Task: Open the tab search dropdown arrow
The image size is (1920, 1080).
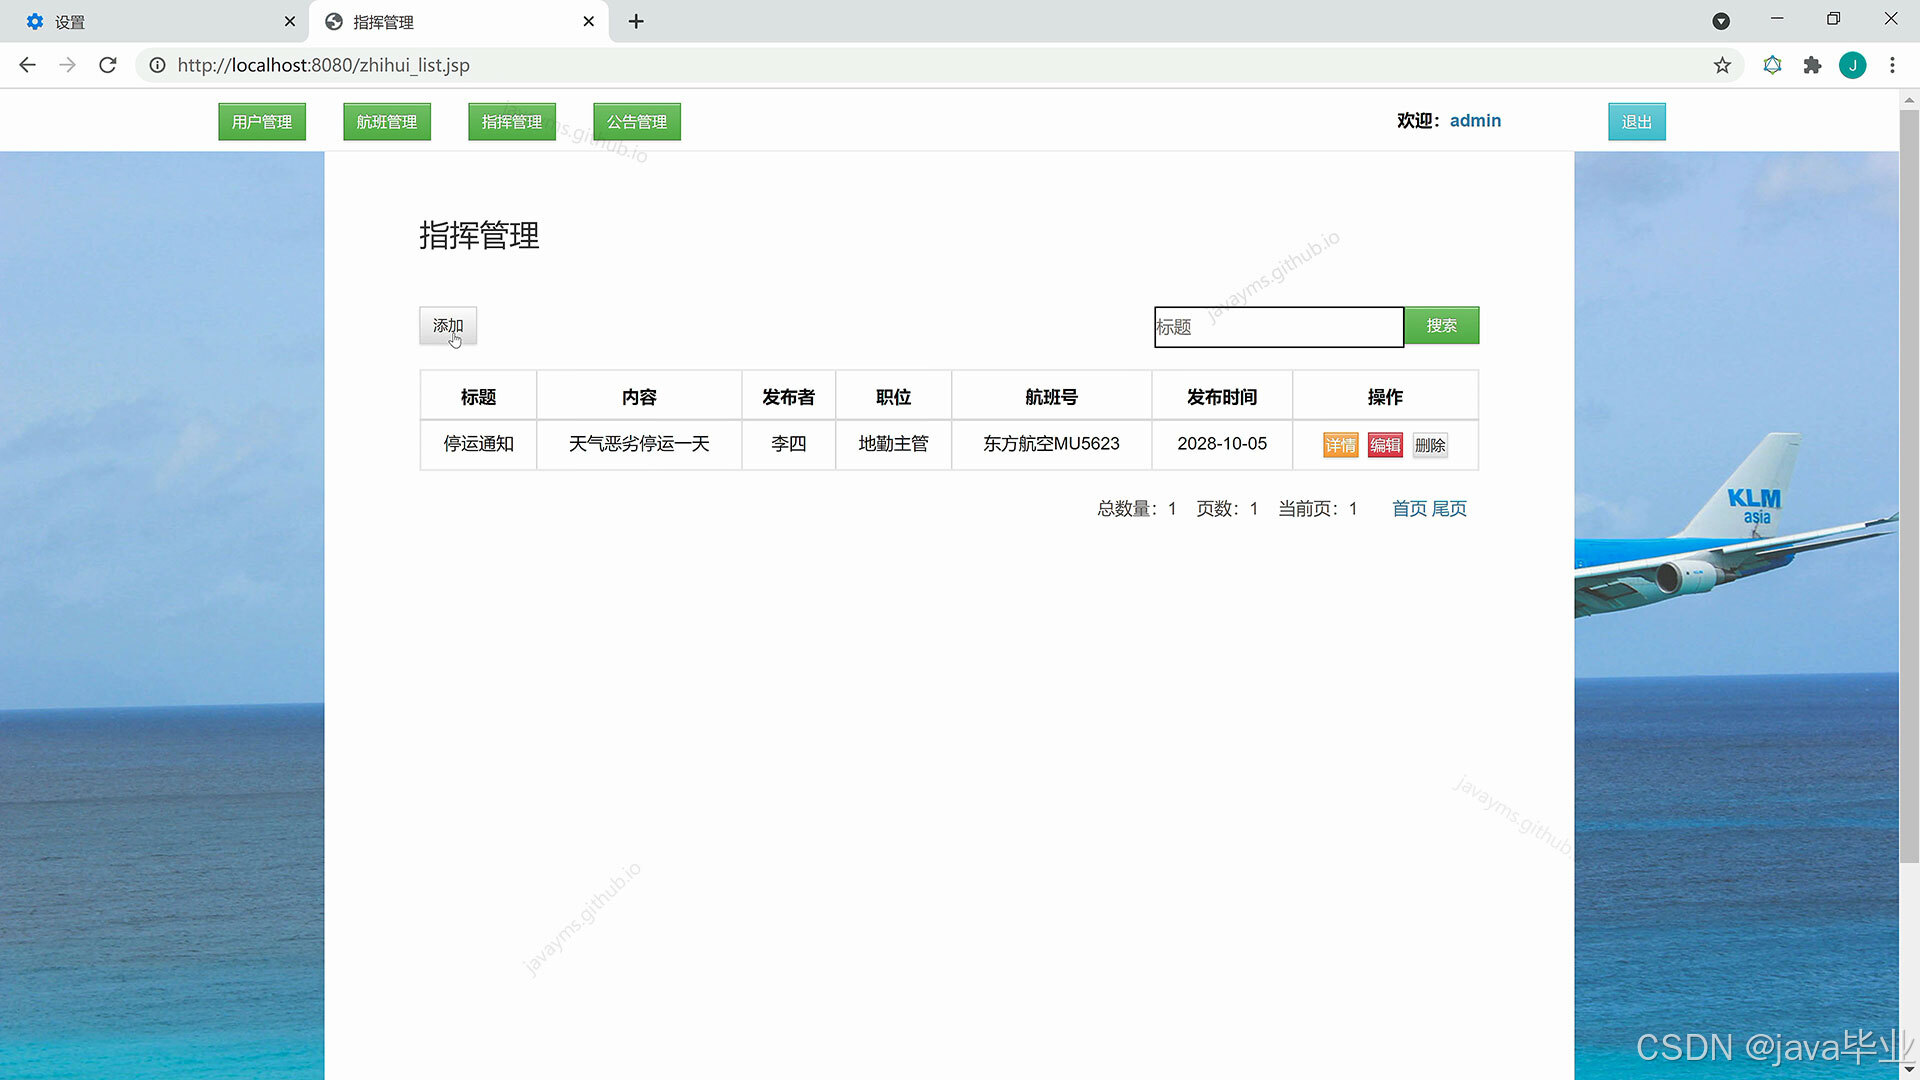Action: point(1721,21)
